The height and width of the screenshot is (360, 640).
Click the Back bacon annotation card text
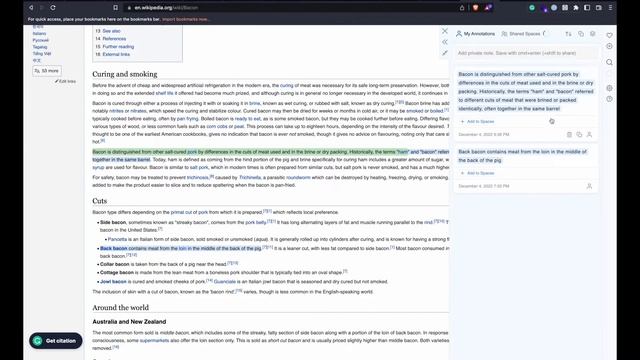coord(522,156)
